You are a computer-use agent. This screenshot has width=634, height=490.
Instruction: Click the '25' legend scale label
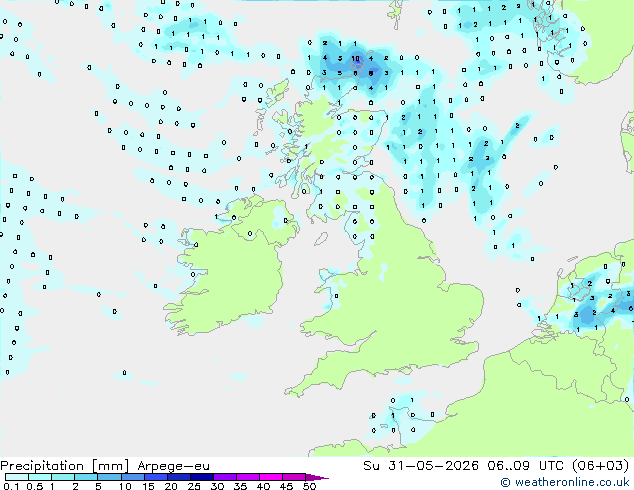point(194,486)
